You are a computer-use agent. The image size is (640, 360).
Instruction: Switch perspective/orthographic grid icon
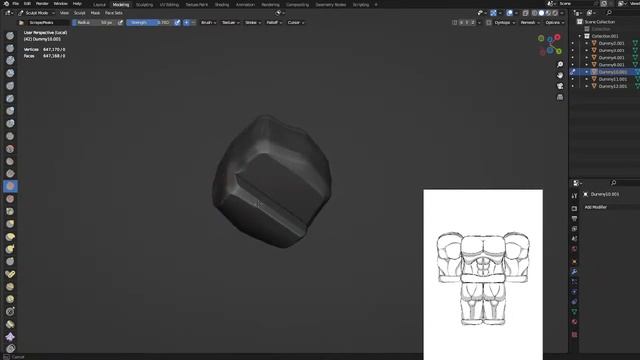click(x=560, y=97)
